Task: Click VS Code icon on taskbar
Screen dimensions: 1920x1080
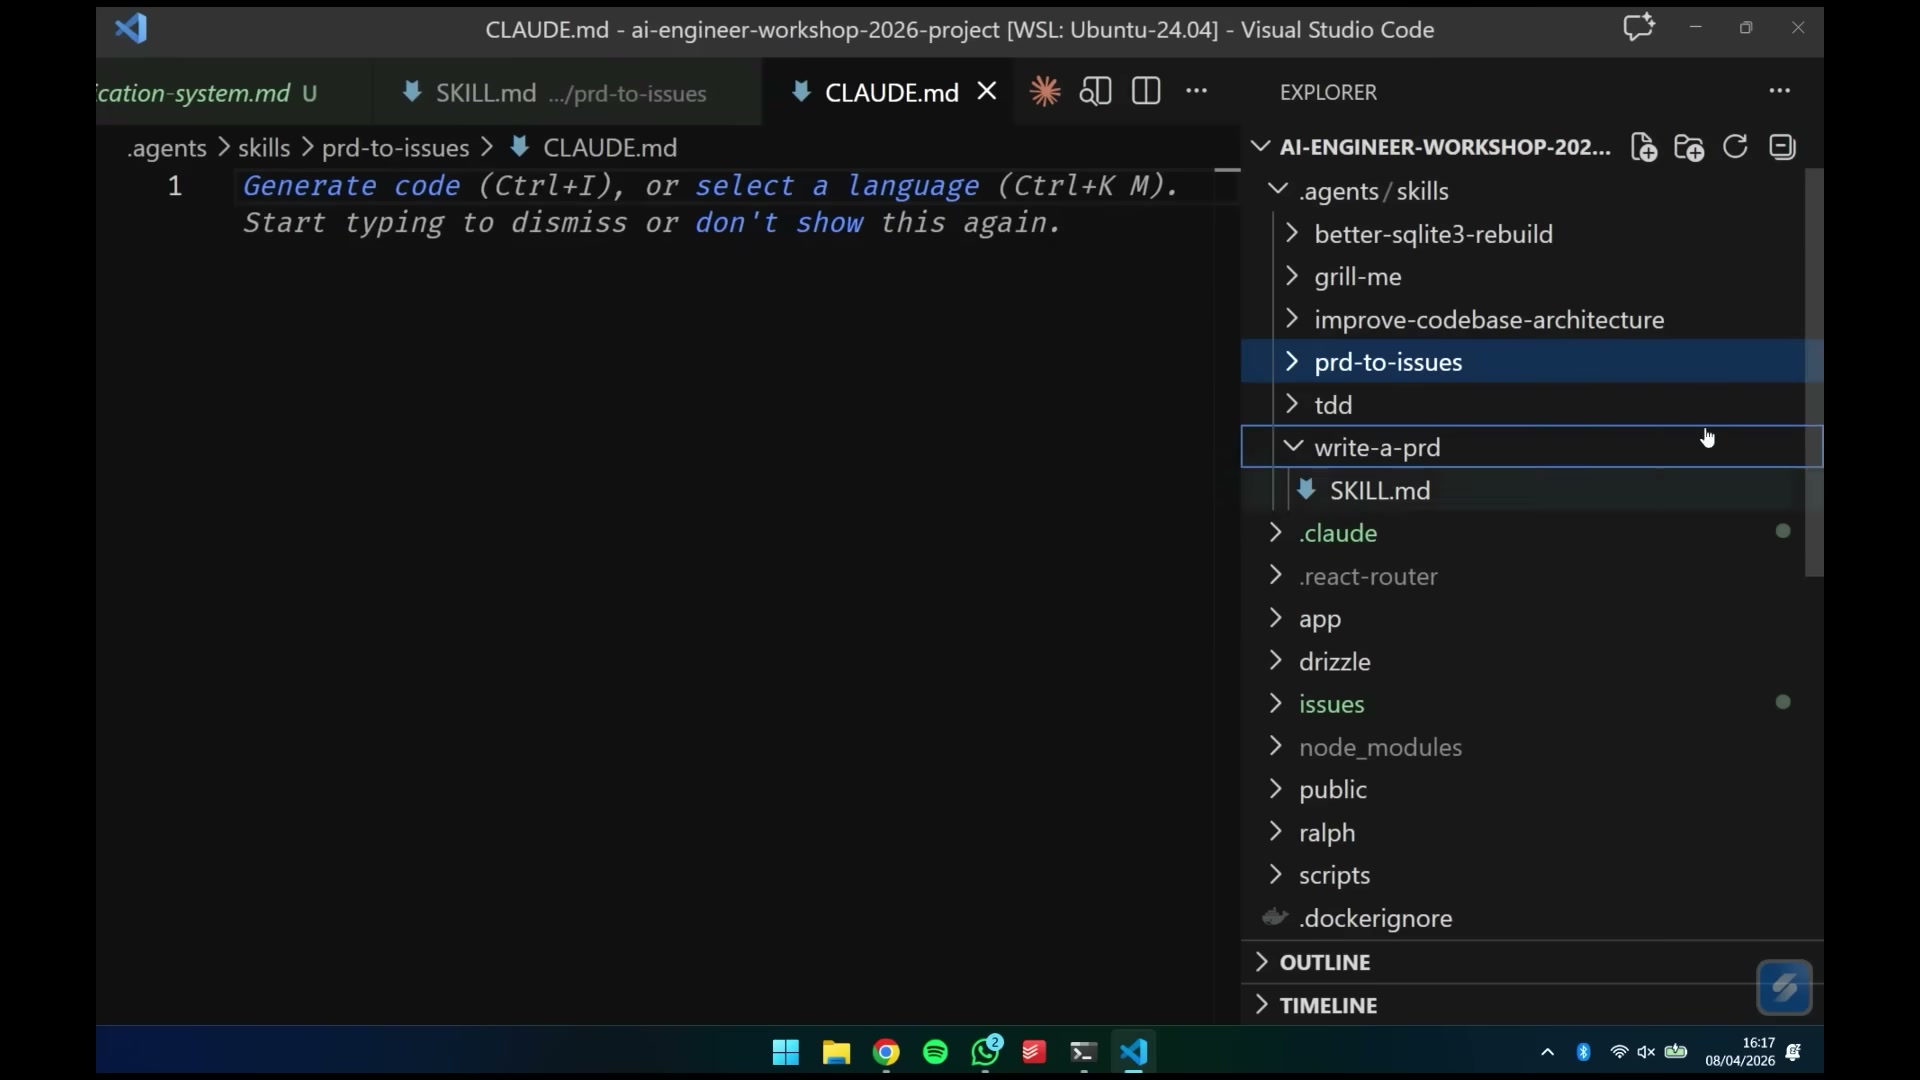Action: [1133, 1052]
